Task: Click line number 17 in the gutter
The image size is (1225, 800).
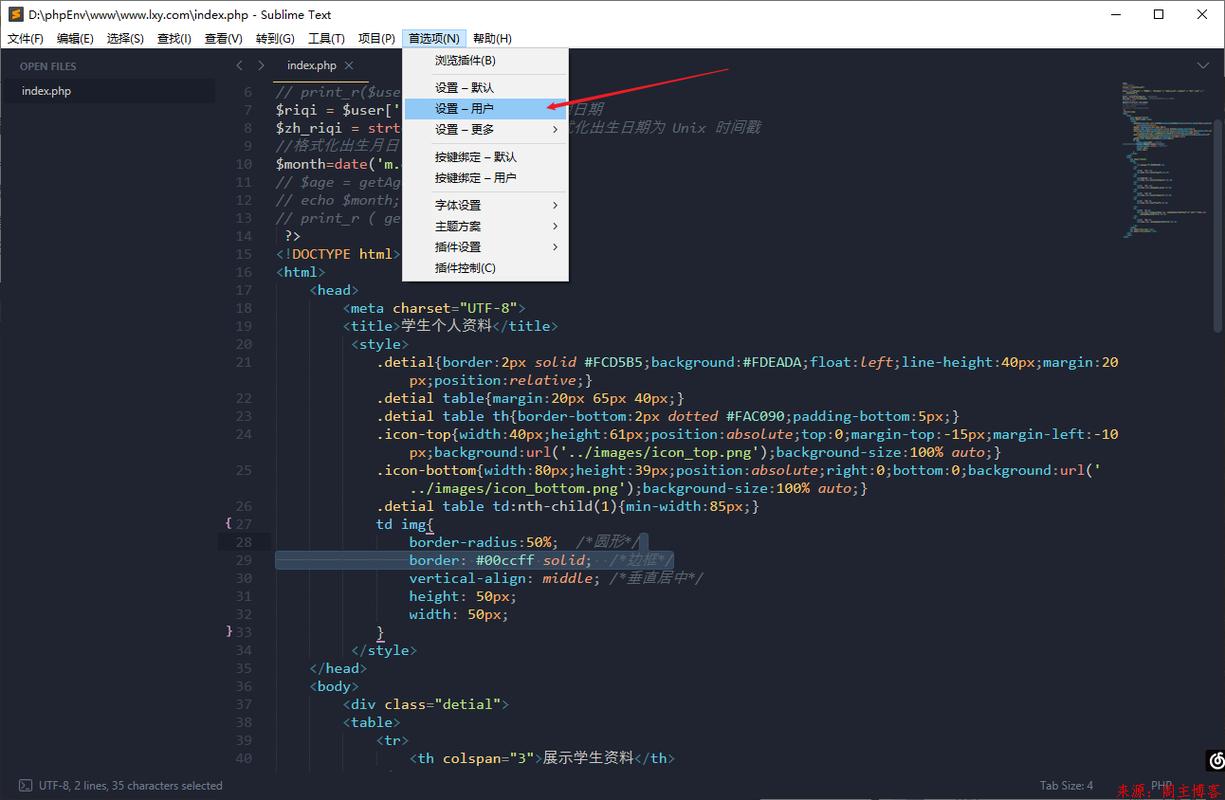Action: (244, 290)
